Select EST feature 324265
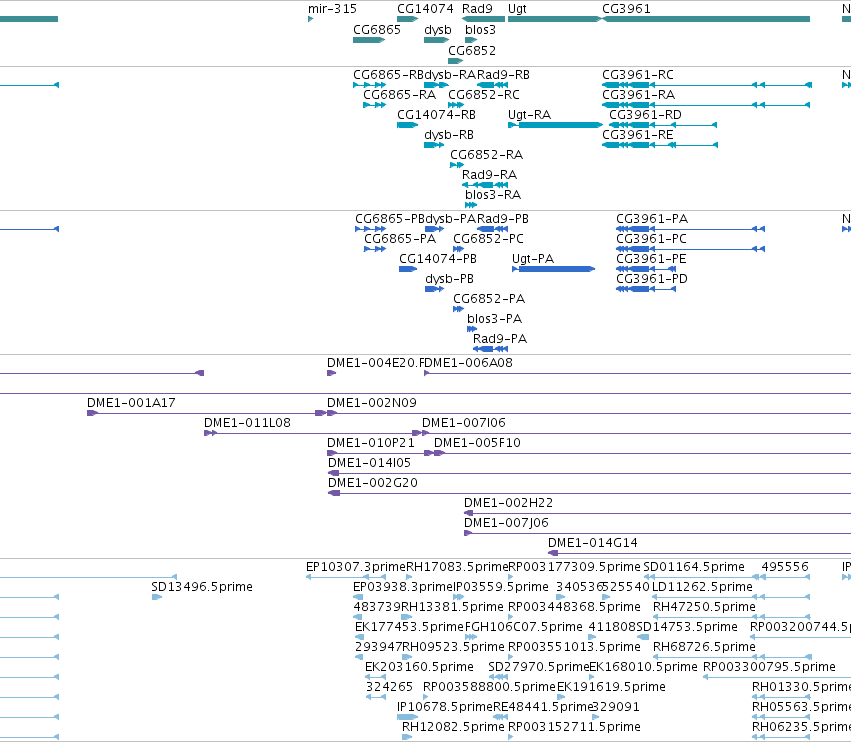 click(x=389, y=687)
